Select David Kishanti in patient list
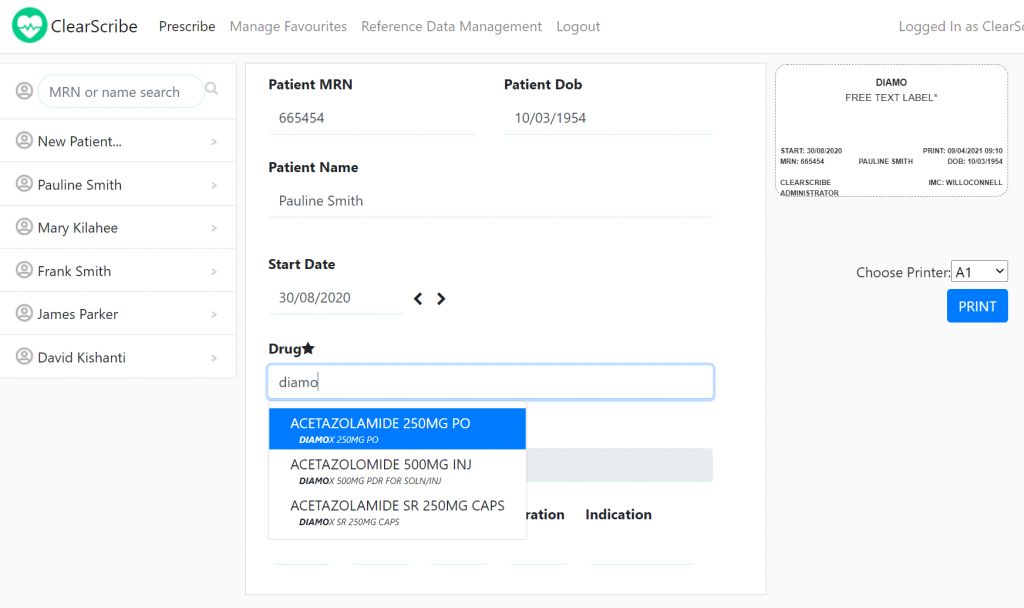The height and width of the screenshot is (608, 1024). [118, 357]
